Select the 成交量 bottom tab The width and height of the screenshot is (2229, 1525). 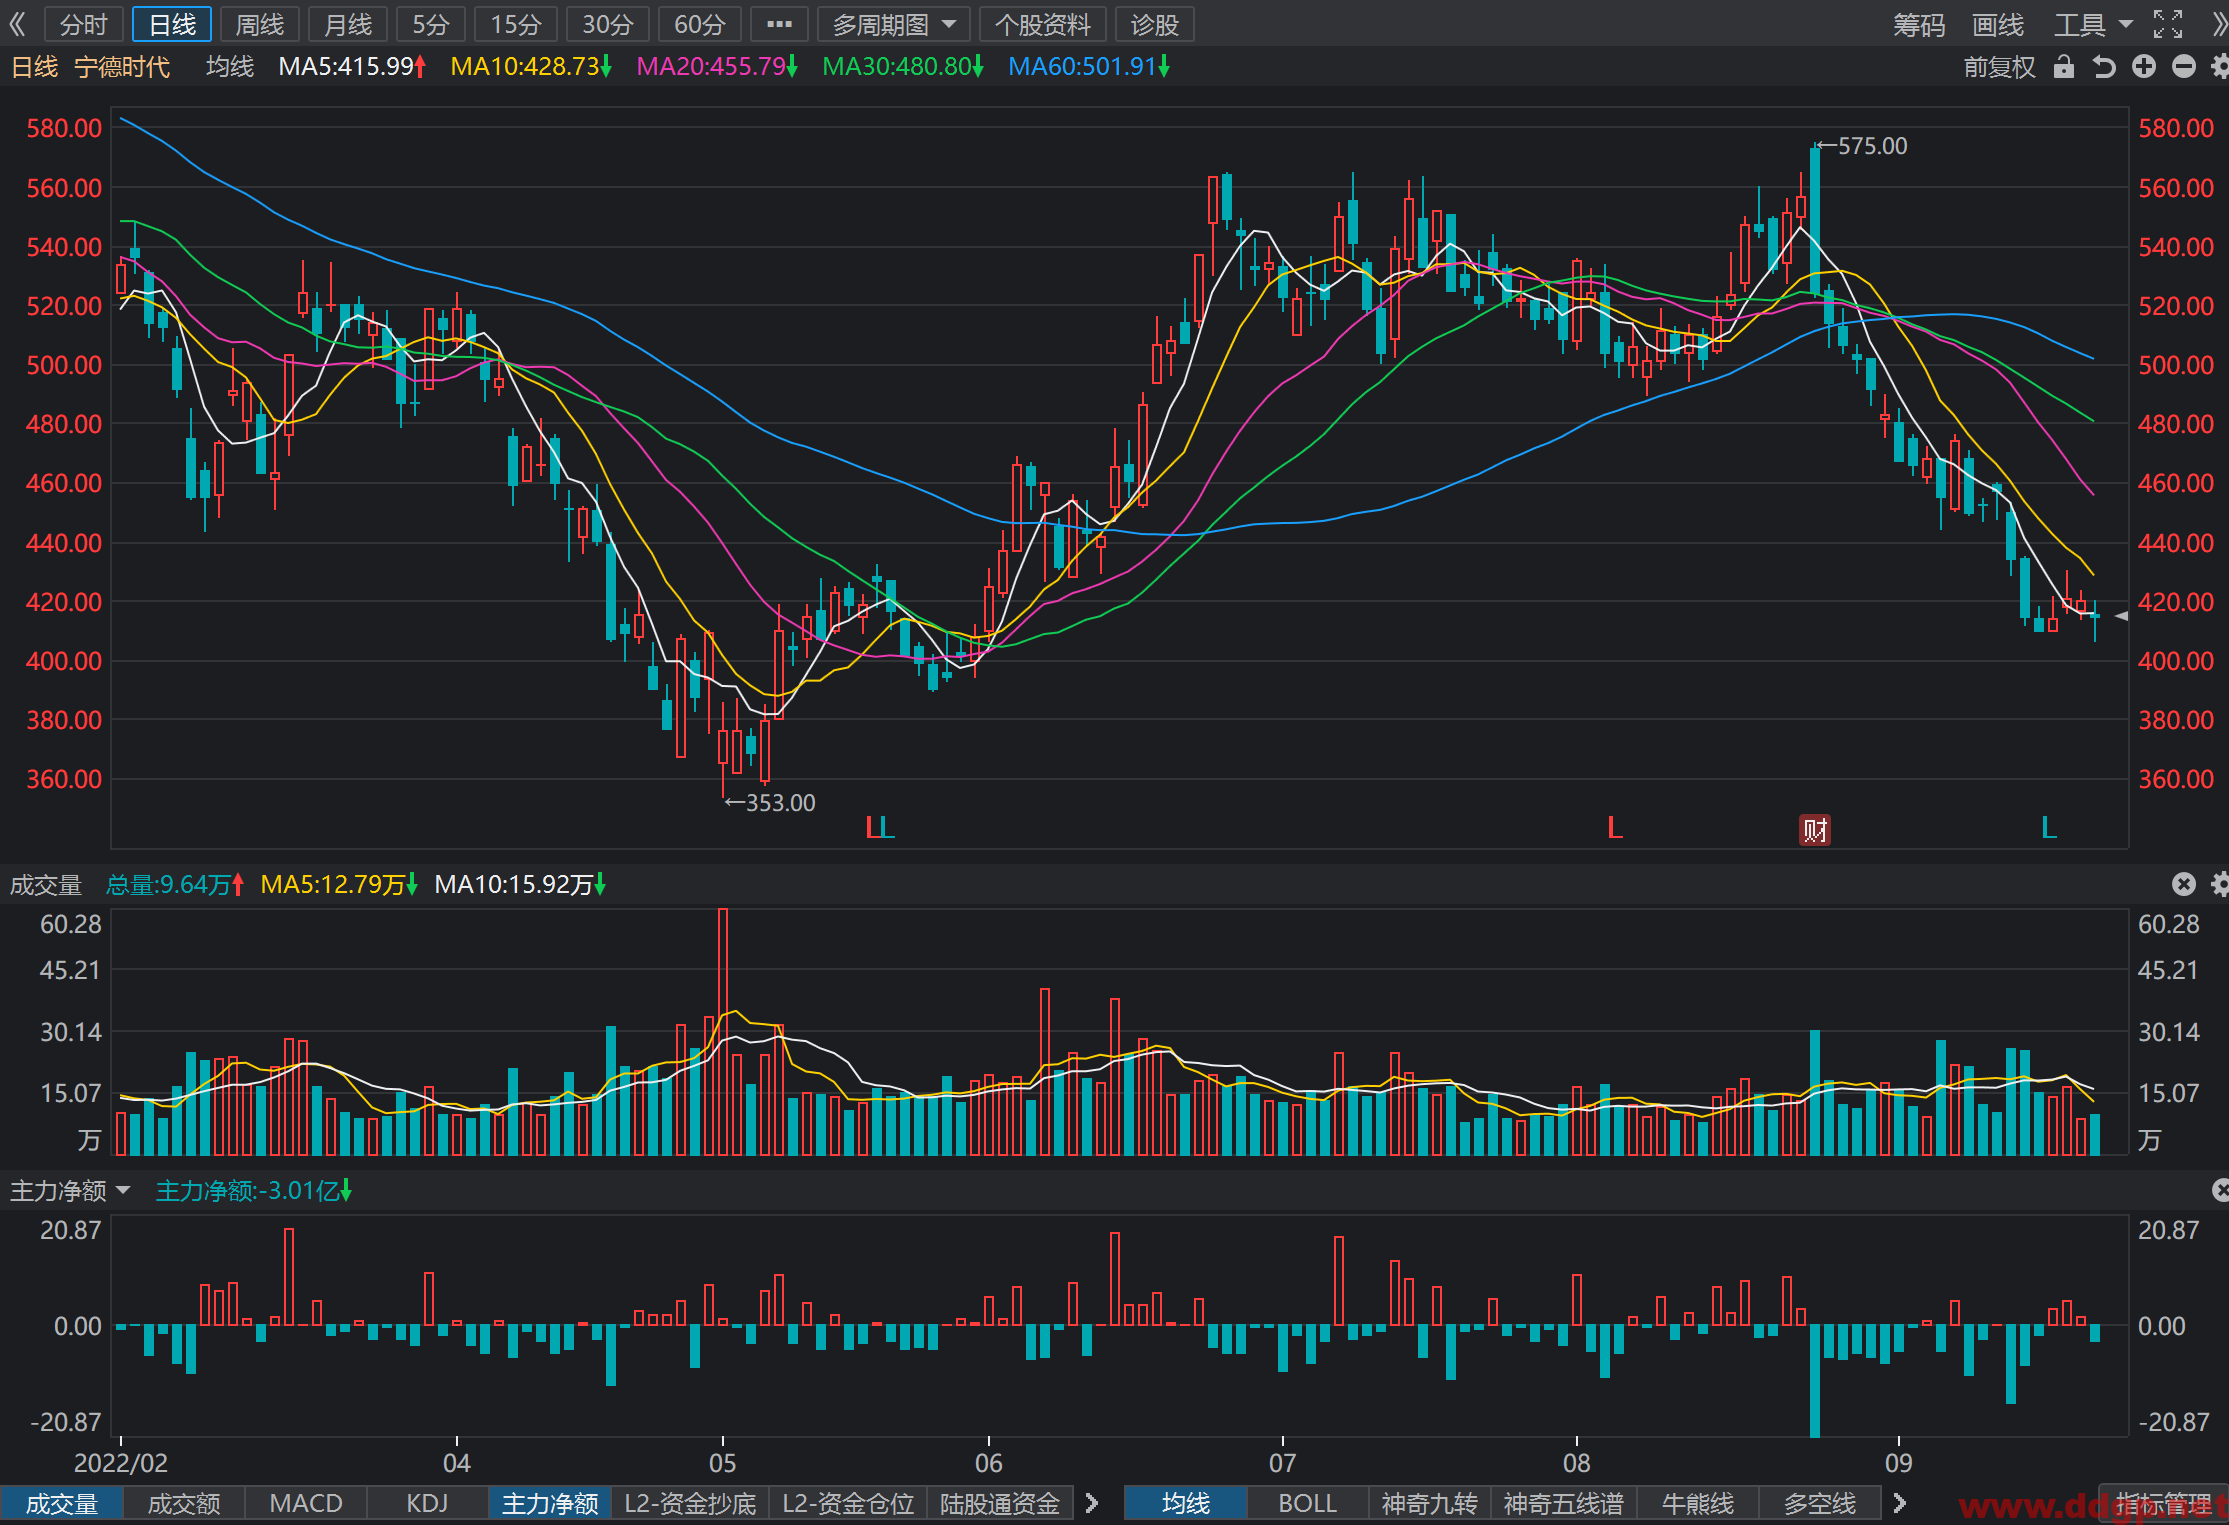click(61, 1503)
